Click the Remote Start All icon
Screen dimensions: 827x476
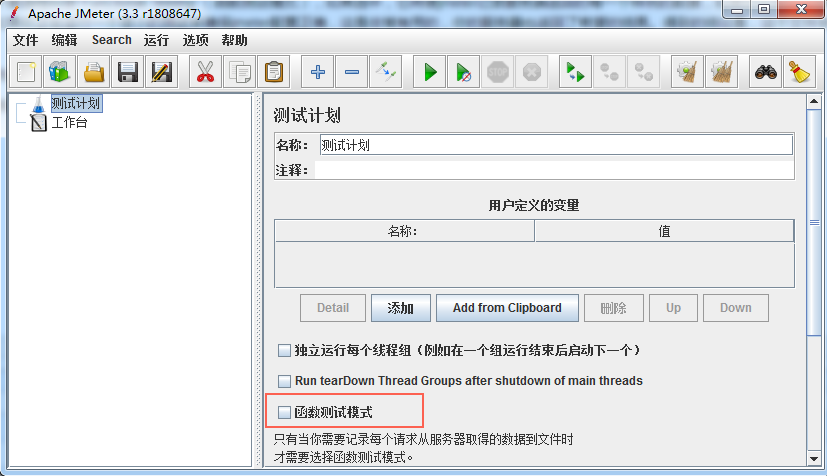575,72
